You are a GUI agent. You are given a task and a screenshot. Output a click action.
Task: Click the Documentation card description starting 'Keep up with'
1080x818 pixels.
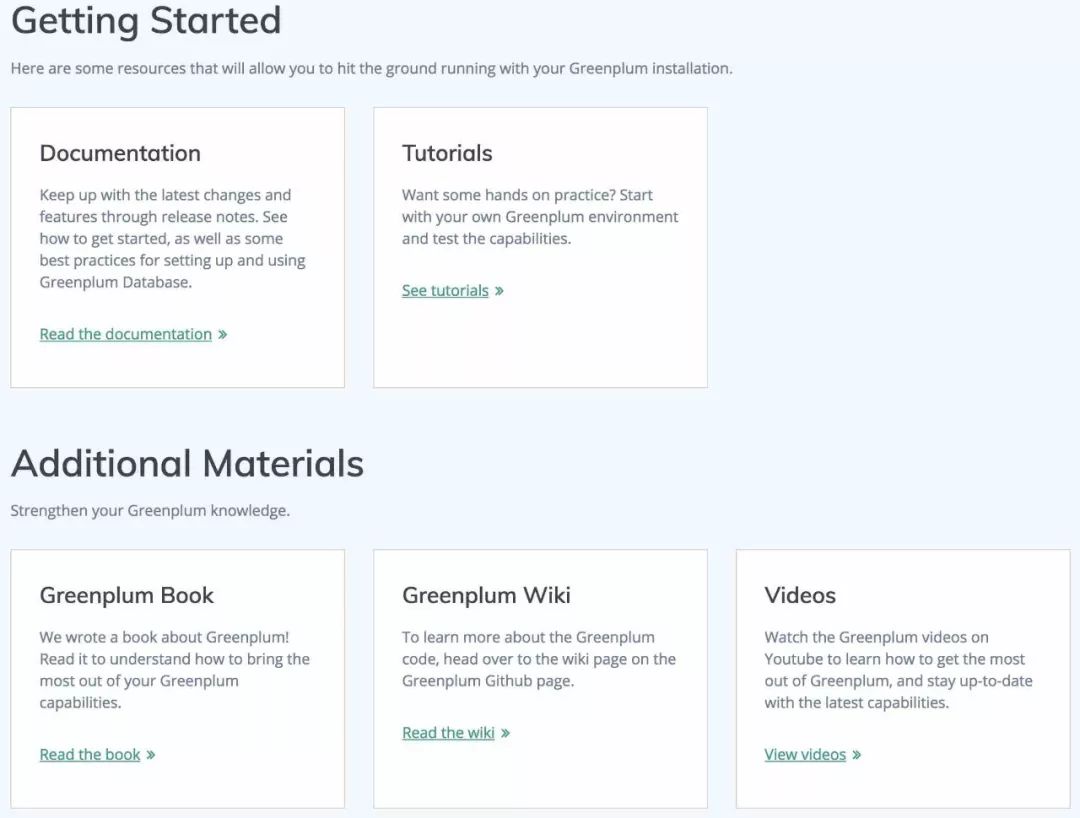pos(172,238)
